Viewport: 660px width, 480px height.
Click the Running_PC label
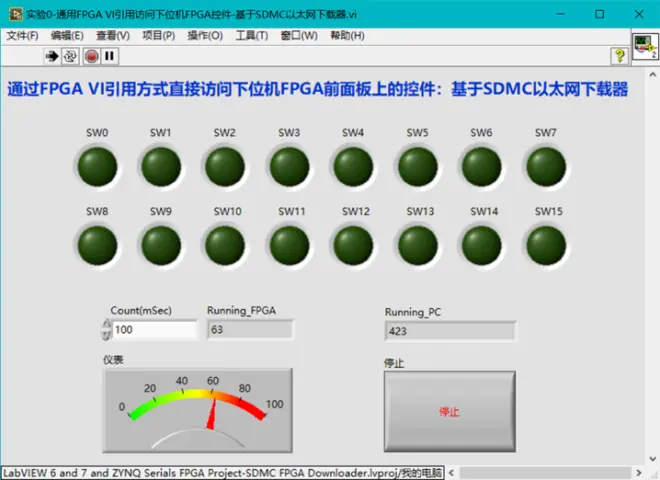pyautogui.click(x=413, y=312)
